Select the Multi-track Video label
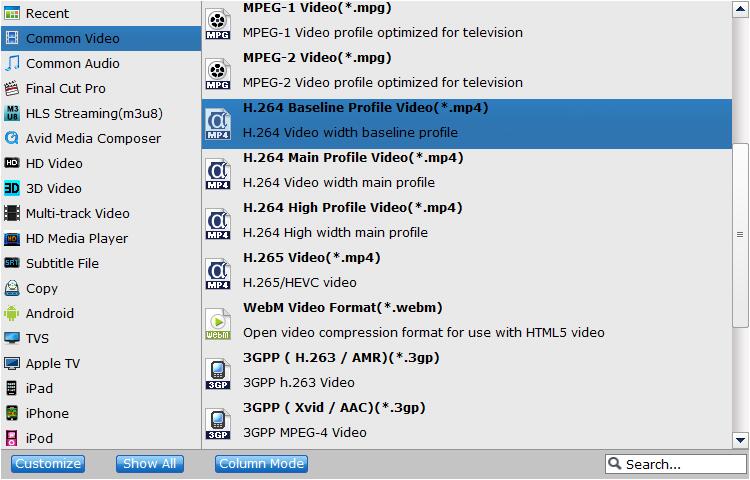Screen dimensions: 750x480 tap(77, 213)
